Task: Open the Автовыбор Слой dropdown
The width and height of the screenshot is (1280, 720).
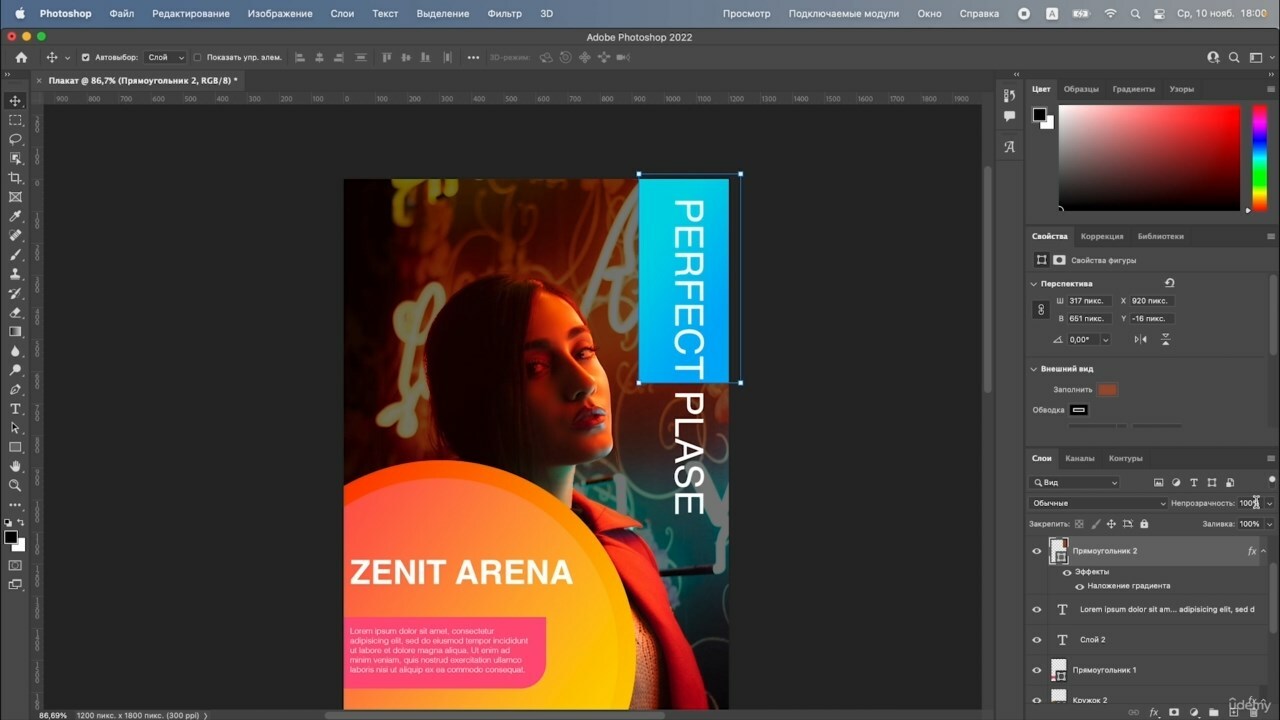Action: tap(166, 58)
